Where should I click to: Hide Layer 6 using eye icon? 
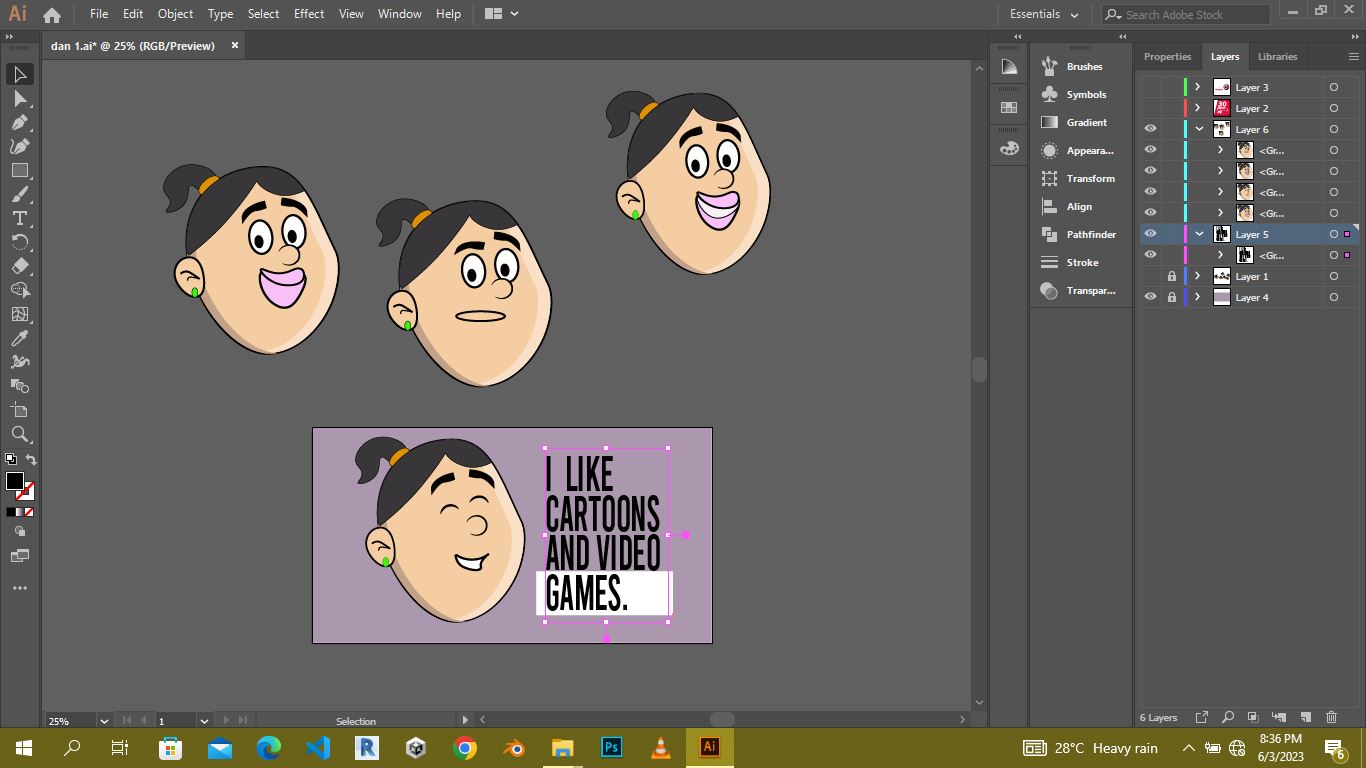tap(1150, 129)
